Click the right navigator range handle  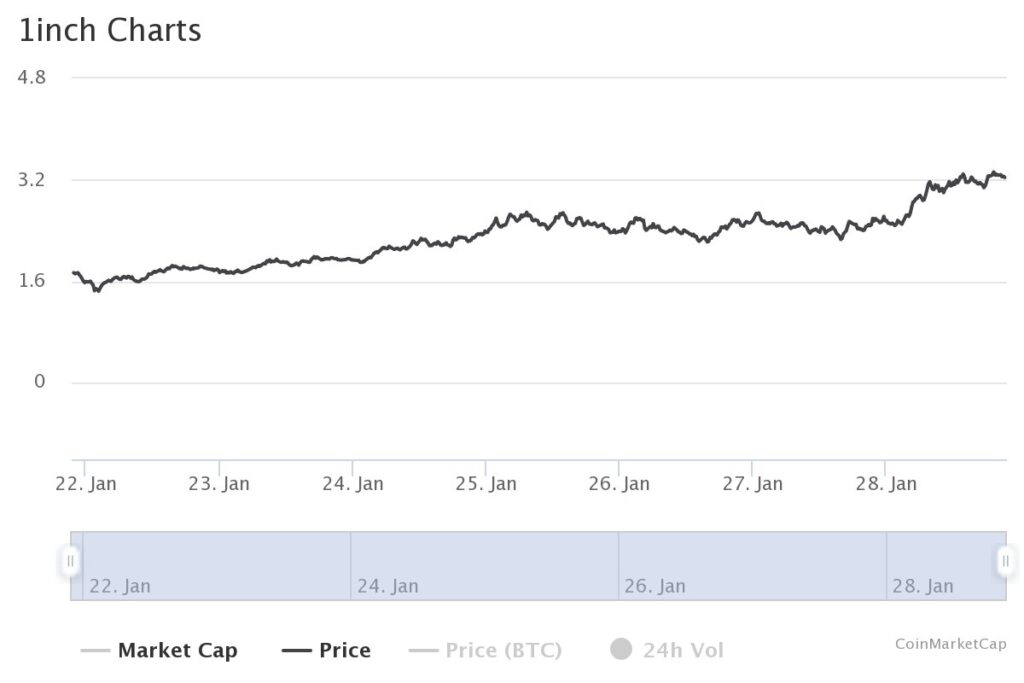point(1006,561)
